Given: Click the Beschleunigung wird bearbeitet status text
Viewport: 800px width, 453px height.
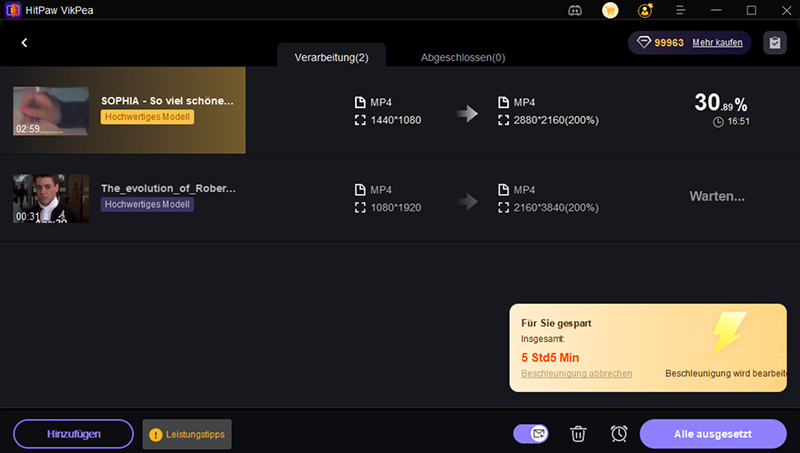Looking at the screenshot, I should tap(726, 373).
